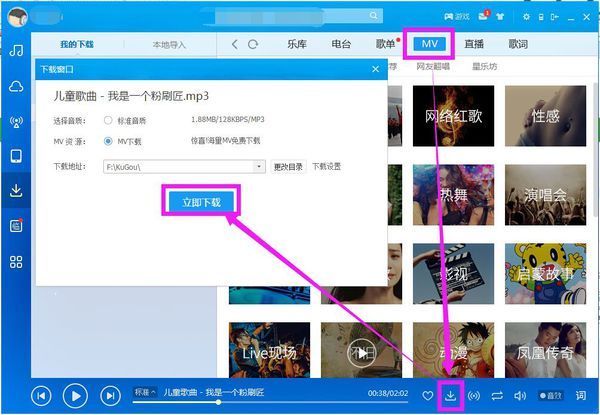Click the playback progress slider handle
This screenshot has height=415, width=600.
coord(218,402)
